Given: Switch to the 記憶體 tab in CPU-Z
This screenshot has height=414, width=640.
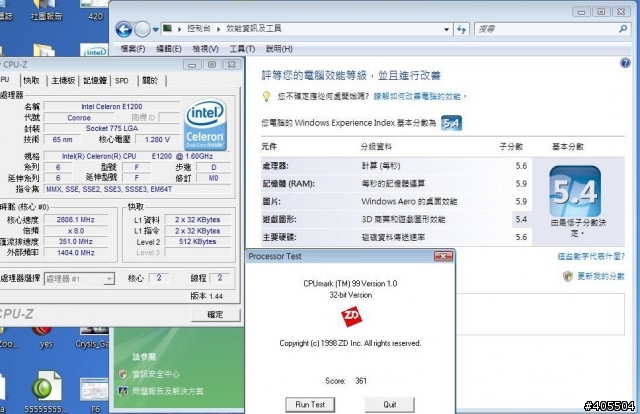Looking at the screenshot, I should click(x=95, y=80).
